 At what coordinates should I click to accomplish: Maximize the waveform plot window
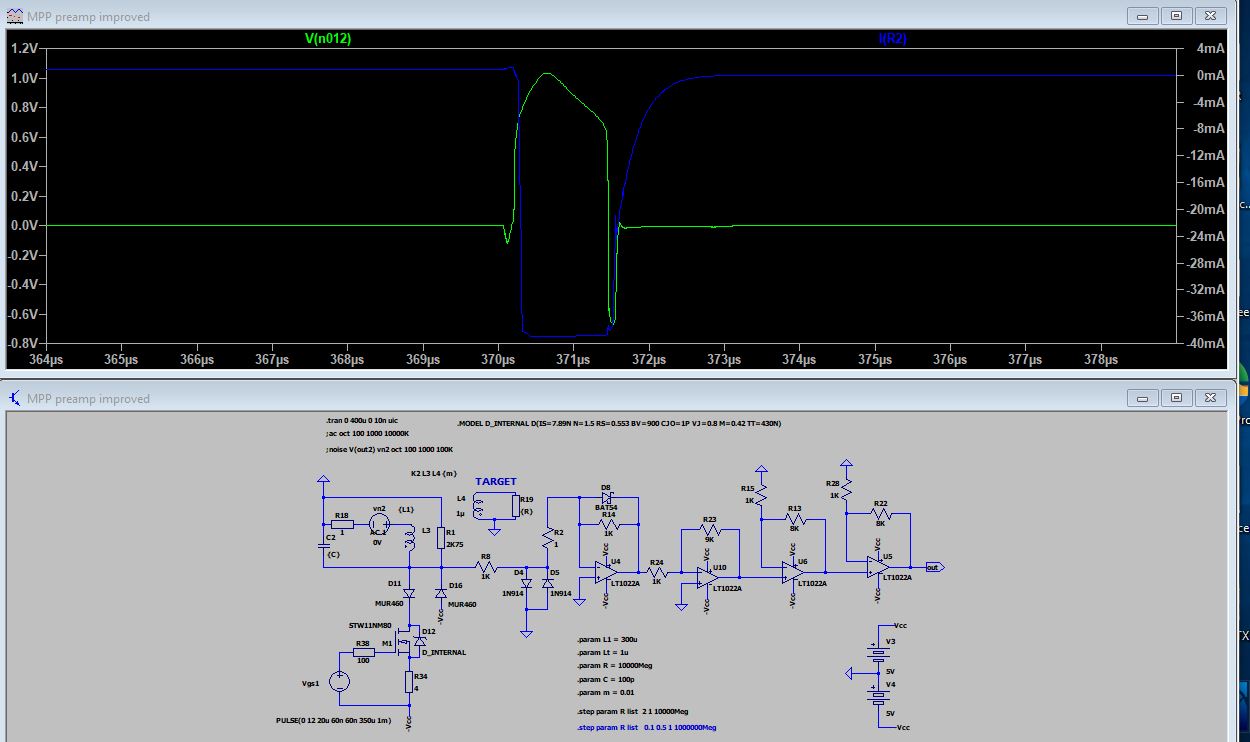pos(1176,17)
